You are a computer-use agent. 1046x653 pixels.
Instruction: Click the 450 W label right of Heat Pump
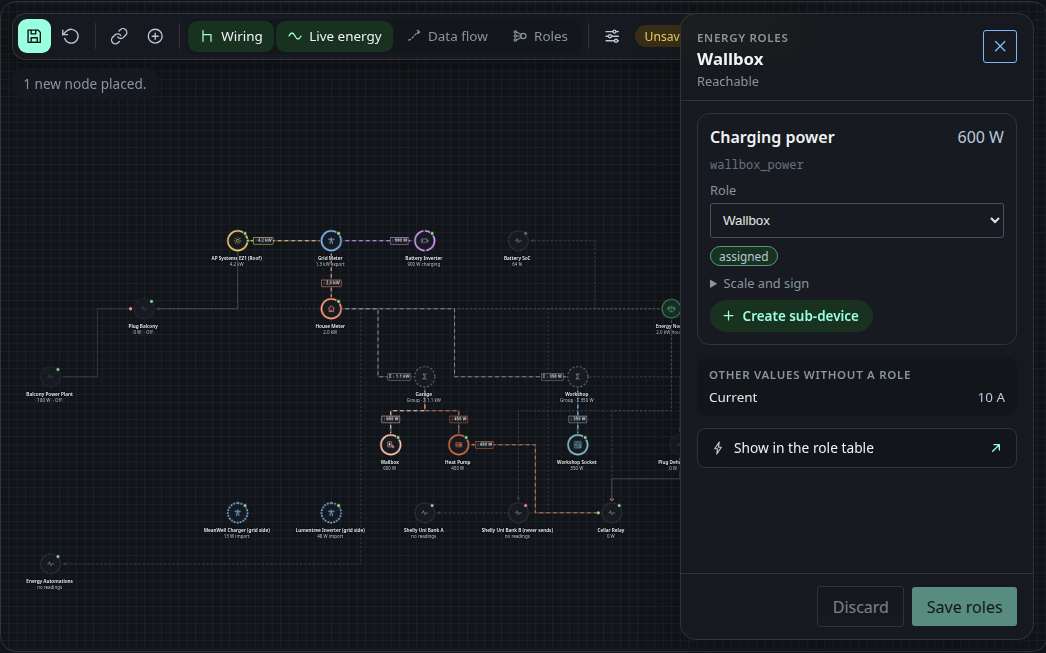(484, 444)
